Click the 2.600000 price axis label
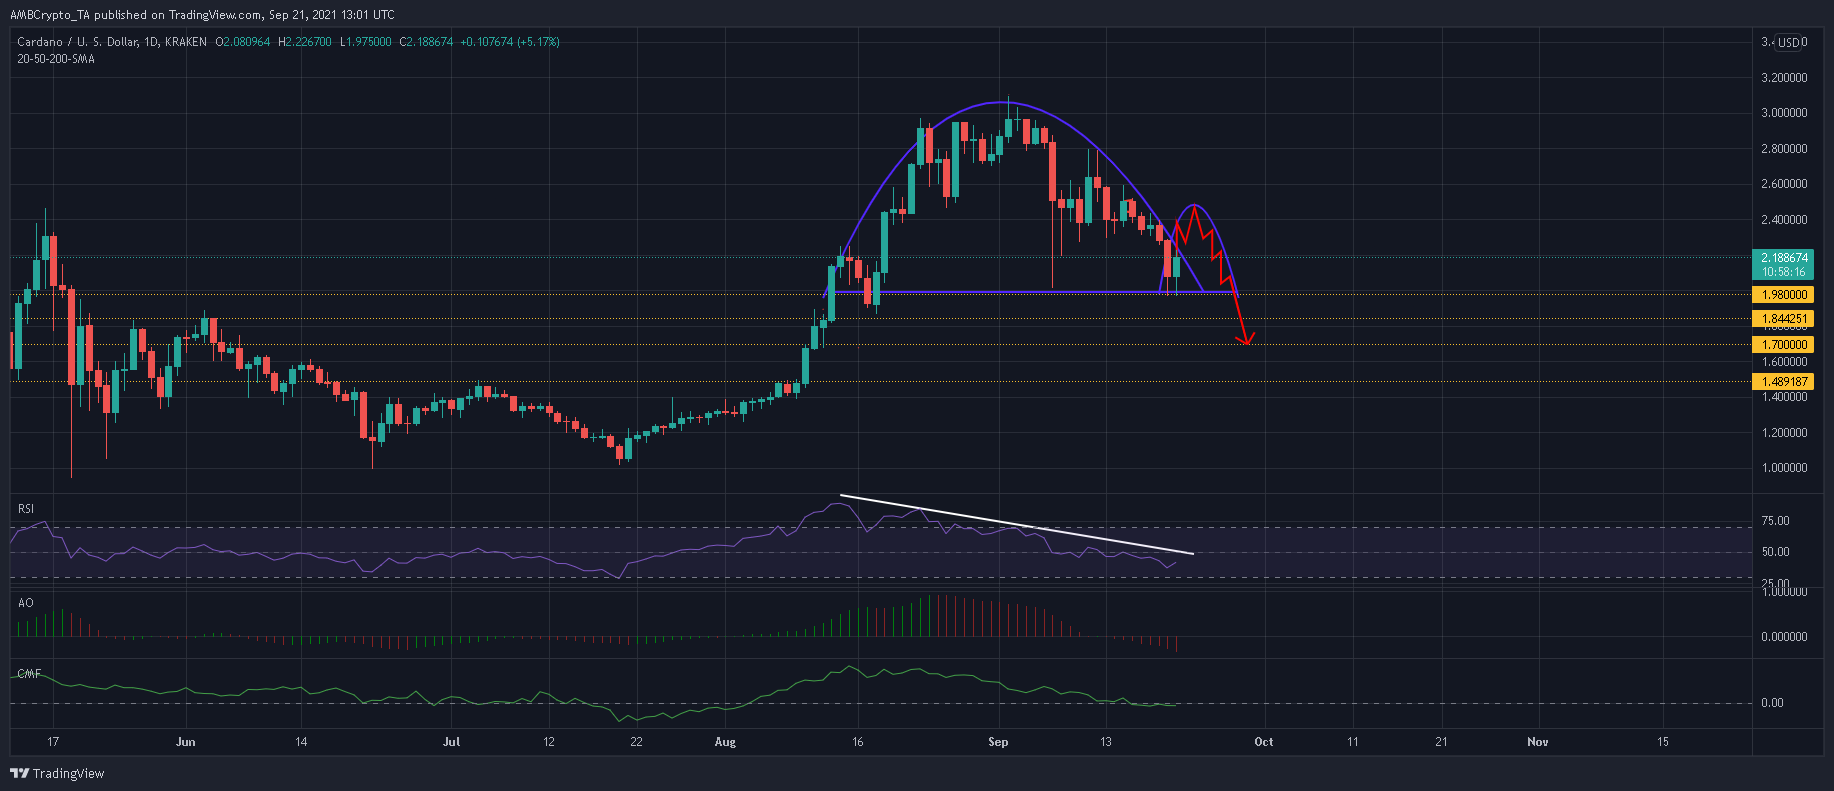Screen dimensions: 1834x791 (x=1784, y=184)
